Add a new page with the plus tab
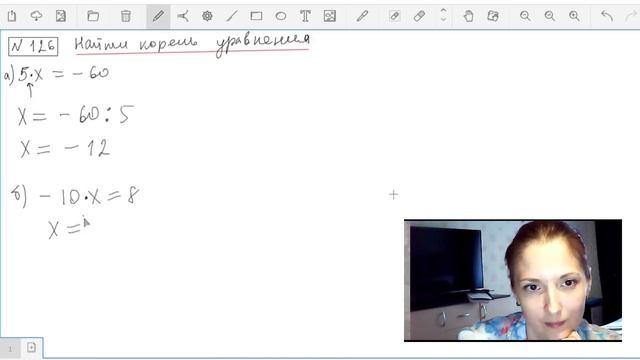The image size is (640, 360). coord(31,347)
